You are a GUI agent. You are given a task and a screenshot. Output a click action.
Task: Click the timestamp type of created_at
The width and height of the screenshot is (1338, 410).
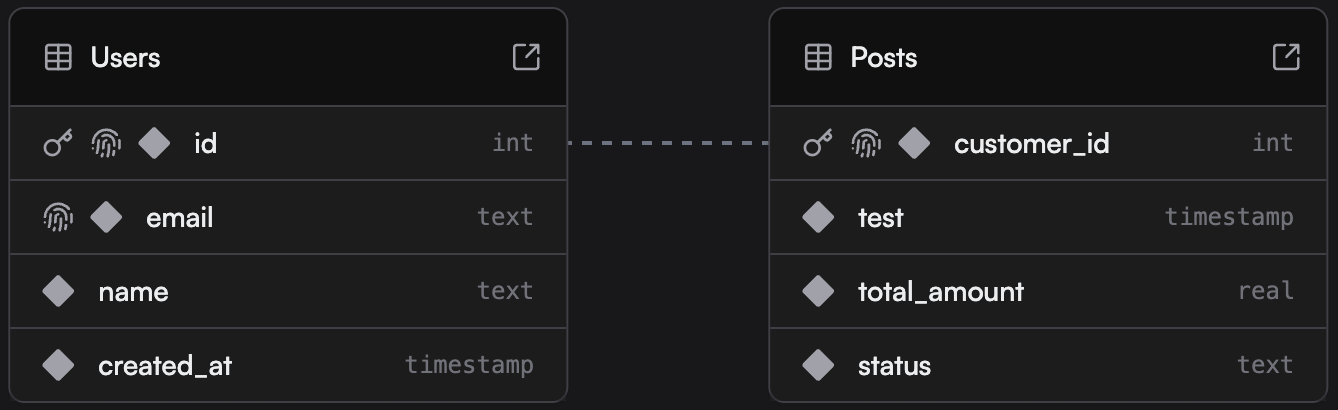pyautogui.click(x=469, y=365)
